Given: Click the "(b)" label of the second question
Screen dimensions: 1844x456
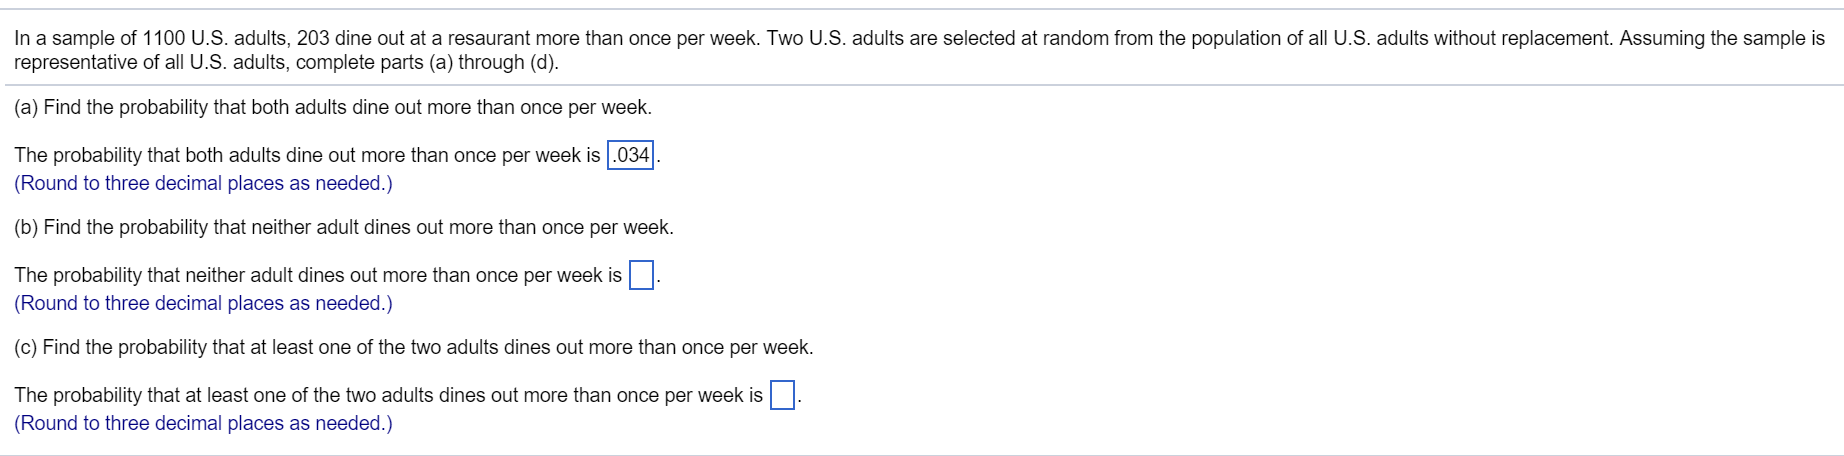Looking at the screenshot, I should pos(26,227).
